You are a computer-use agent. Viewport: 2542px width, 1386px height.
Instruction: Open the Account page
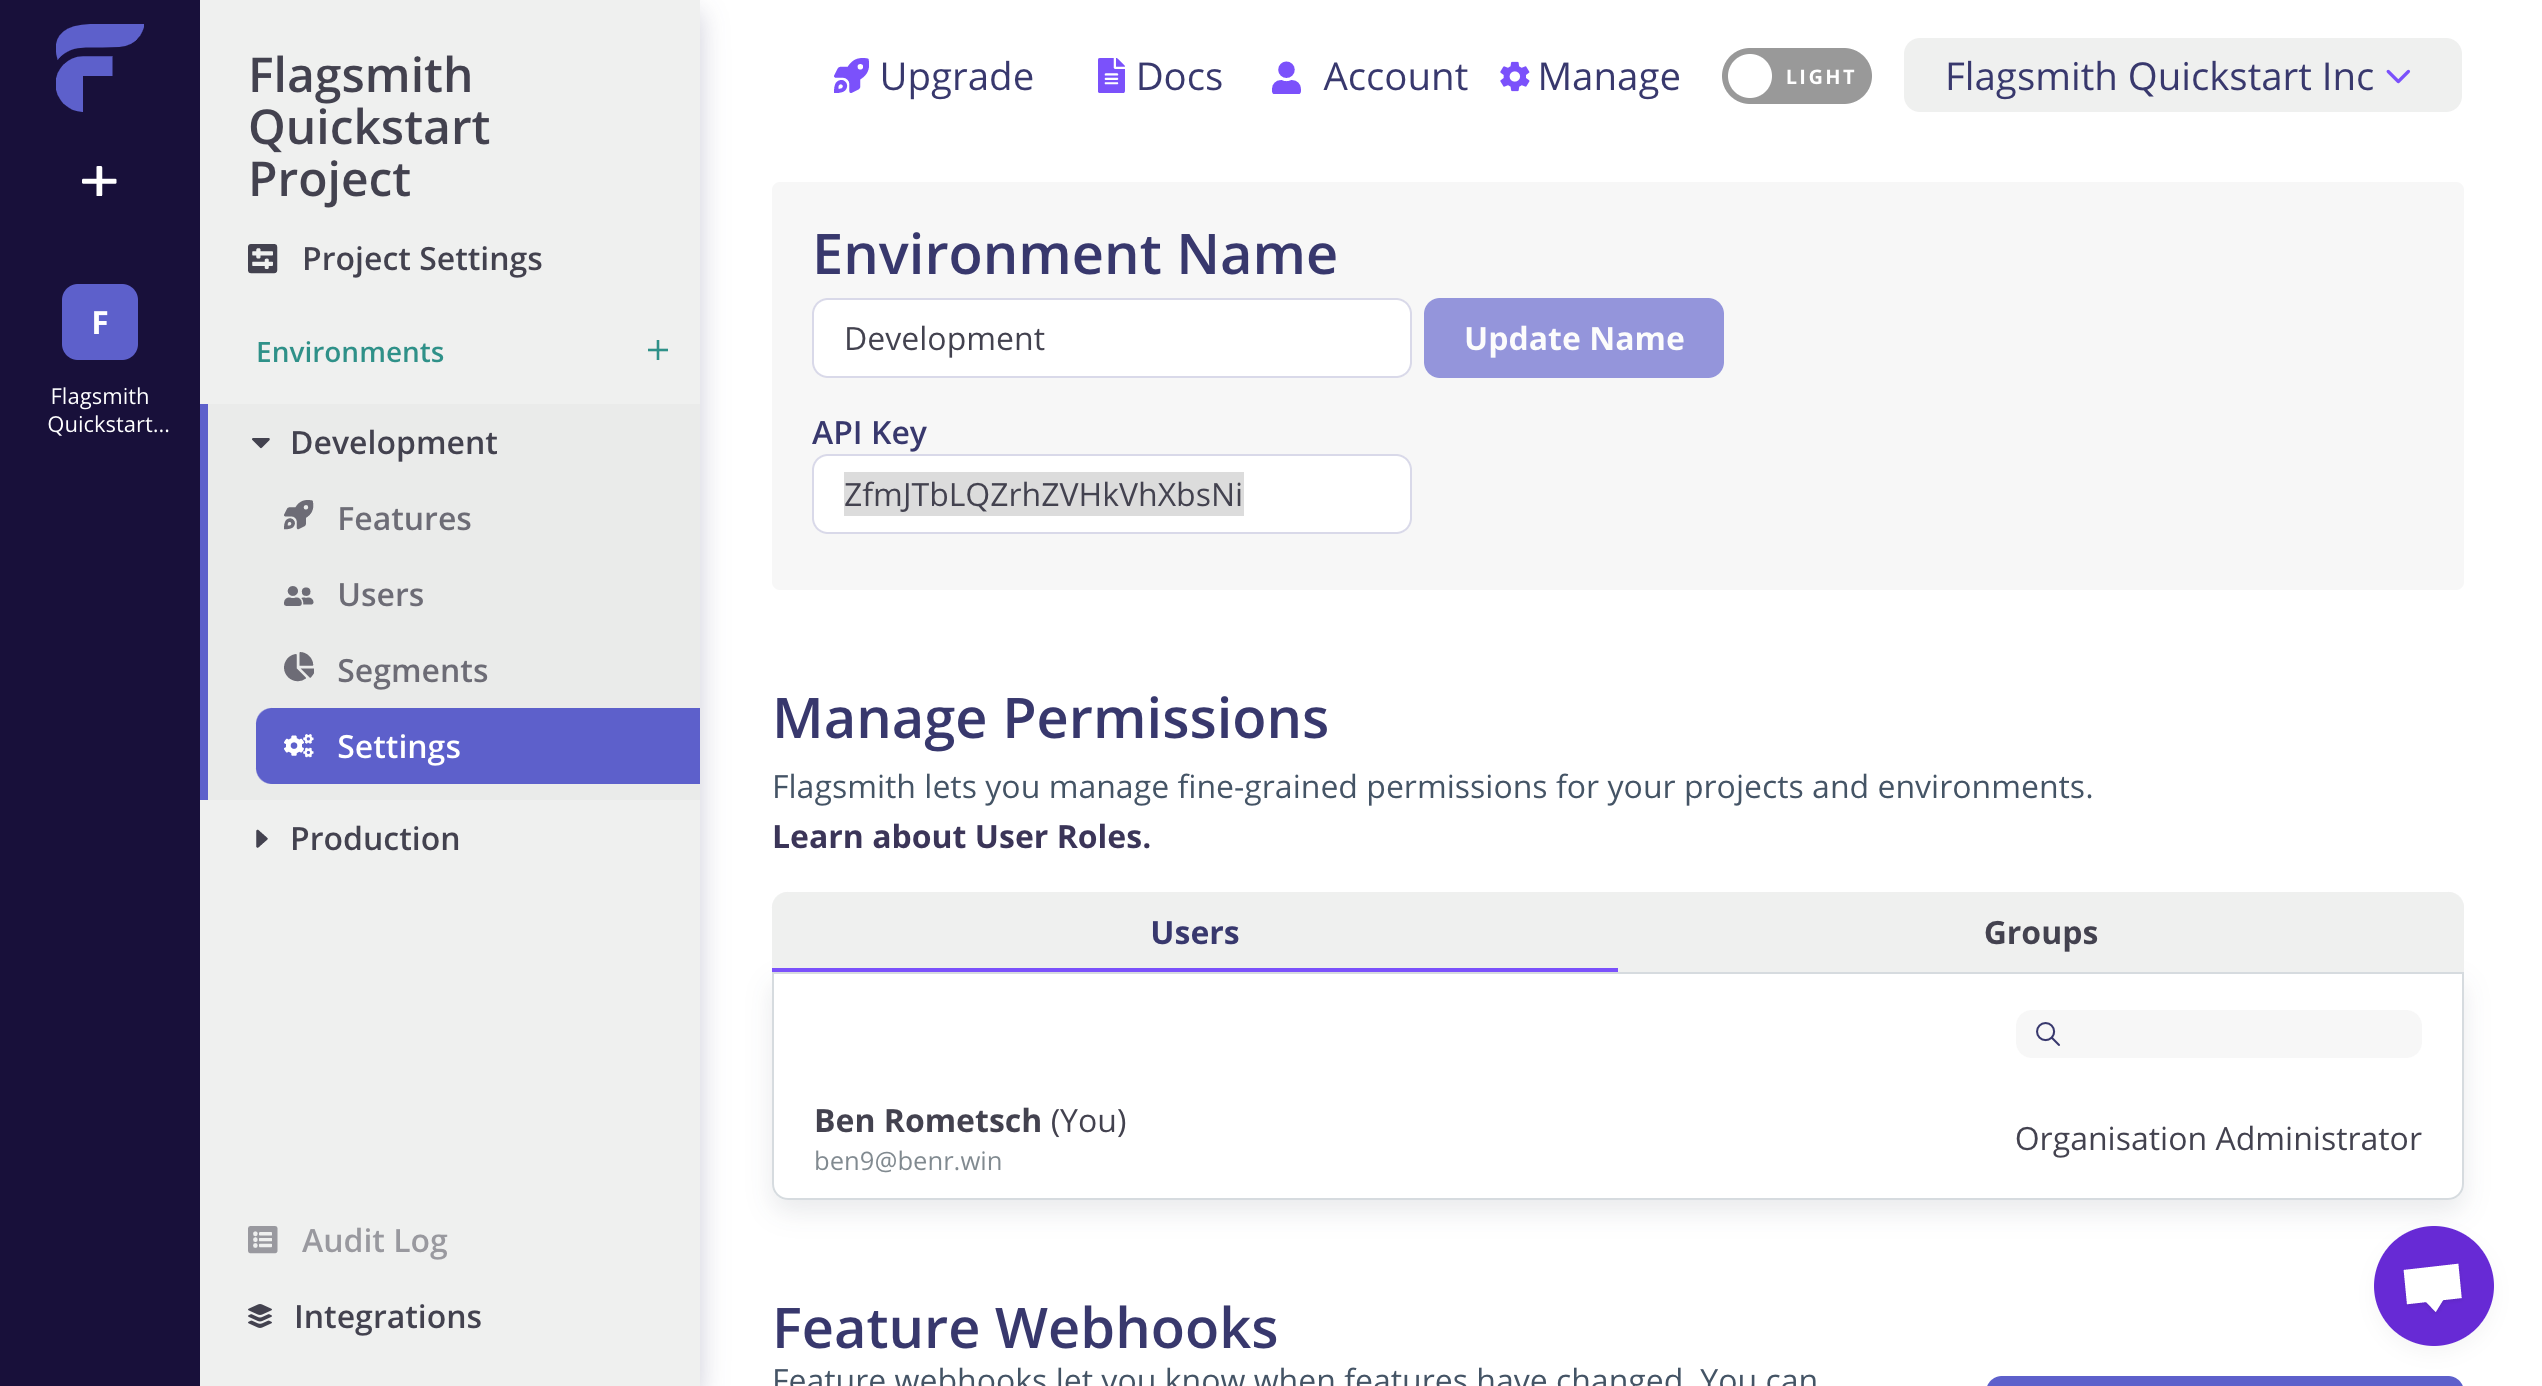tap(1395, 76)
